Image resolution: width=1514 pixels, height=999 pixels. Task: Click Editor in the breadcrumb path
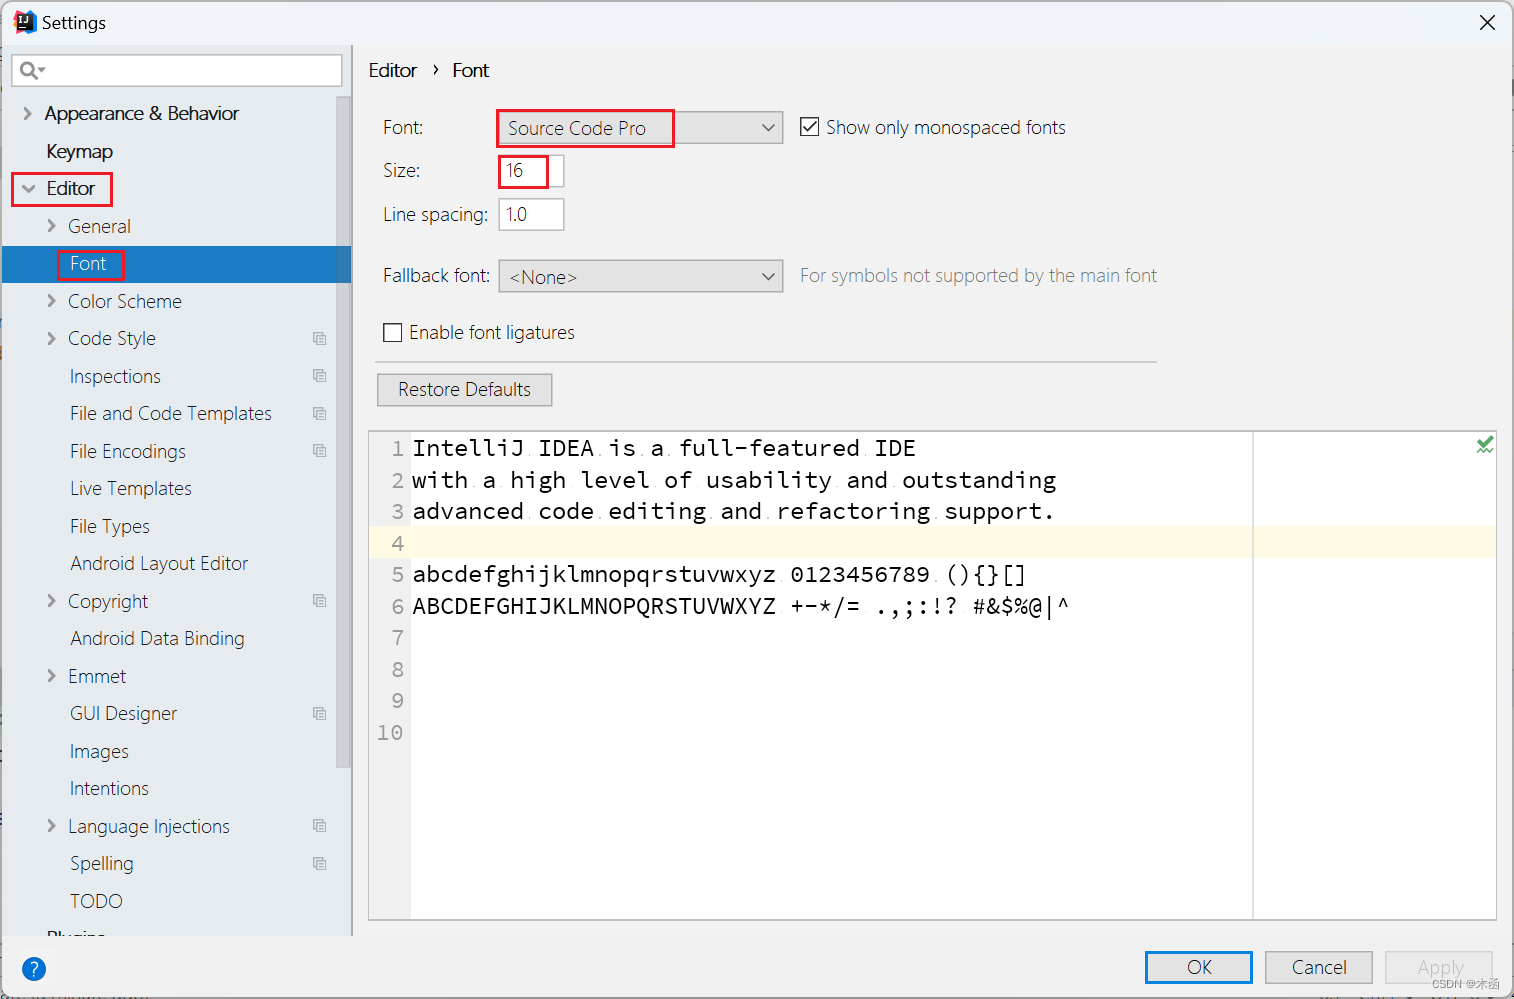(393, 70)
